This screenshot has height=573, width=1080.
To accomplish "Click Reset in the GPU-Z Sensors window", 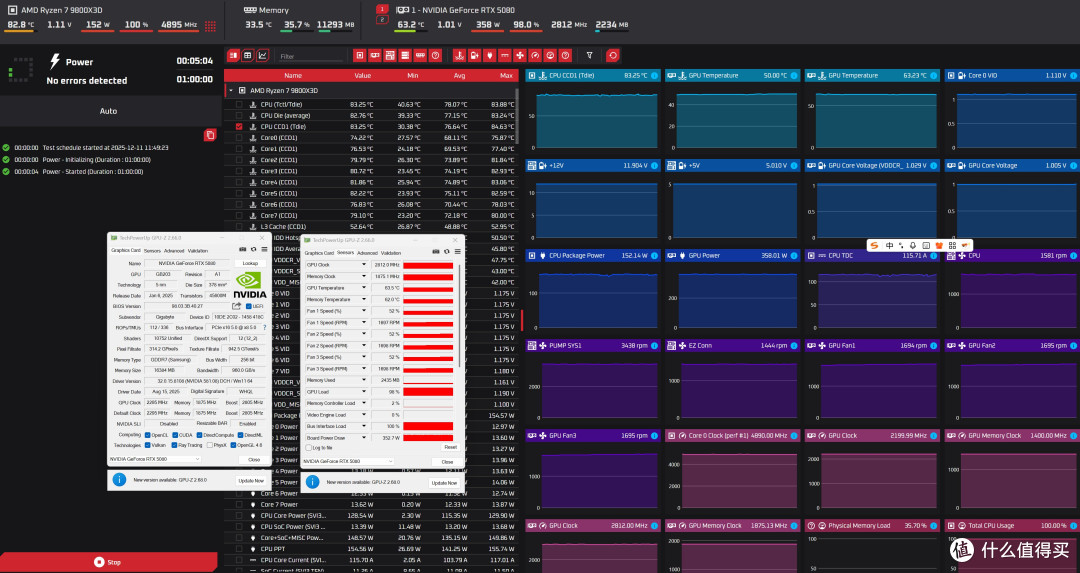I will click(x=450, y=447).
